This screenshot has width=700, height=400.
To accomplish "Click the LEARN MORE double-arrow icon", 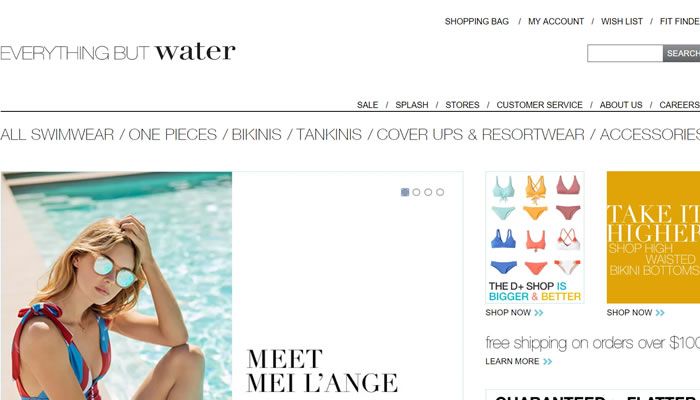I will tap(548, 361).
